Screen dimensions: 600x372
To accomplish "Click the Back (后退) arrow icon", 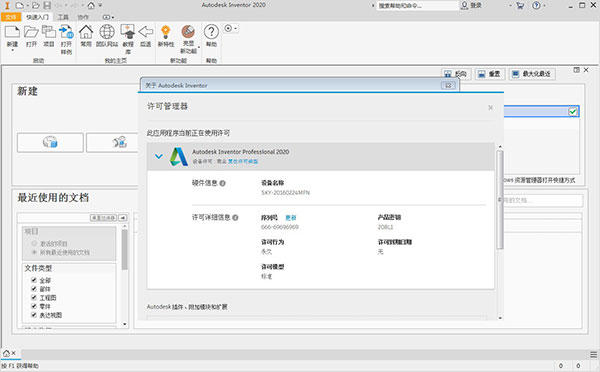I will point(145,32).
